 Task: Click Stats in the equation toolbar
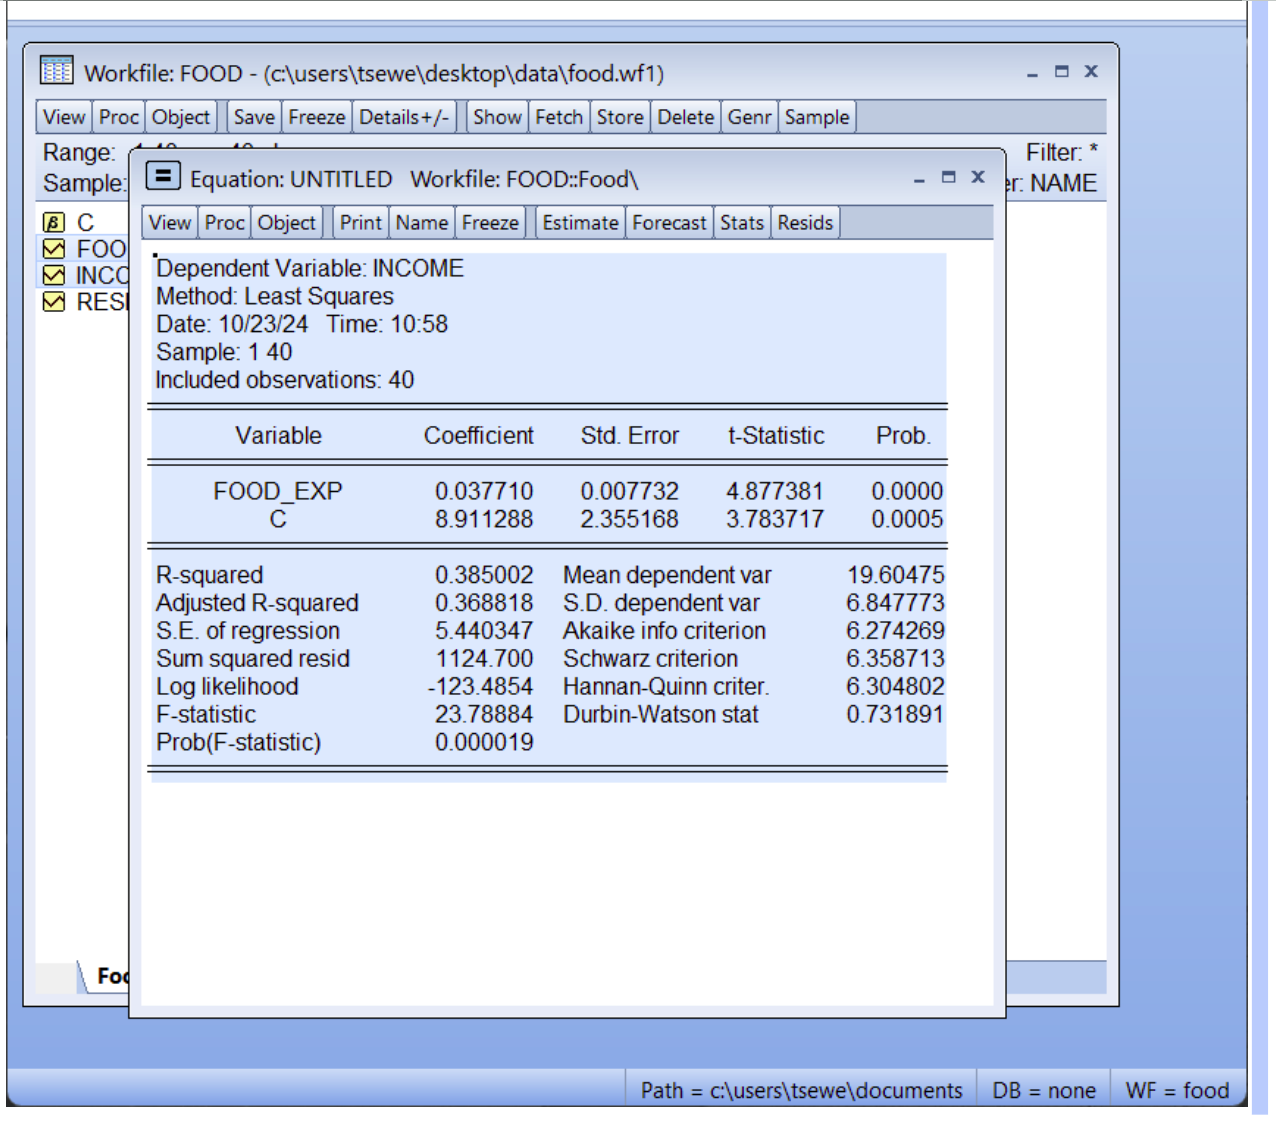click(x=741, y=223)
